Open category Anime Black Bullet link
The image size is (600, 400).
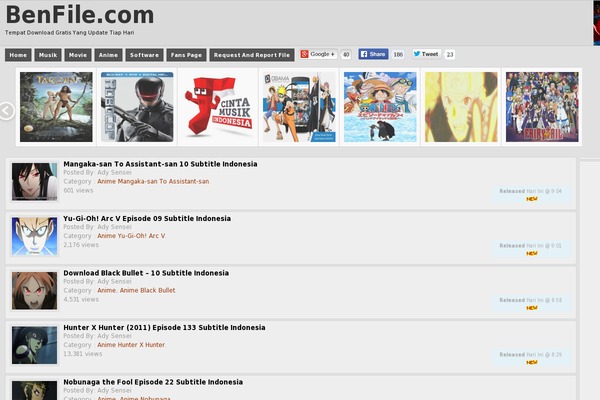[148, 290]
